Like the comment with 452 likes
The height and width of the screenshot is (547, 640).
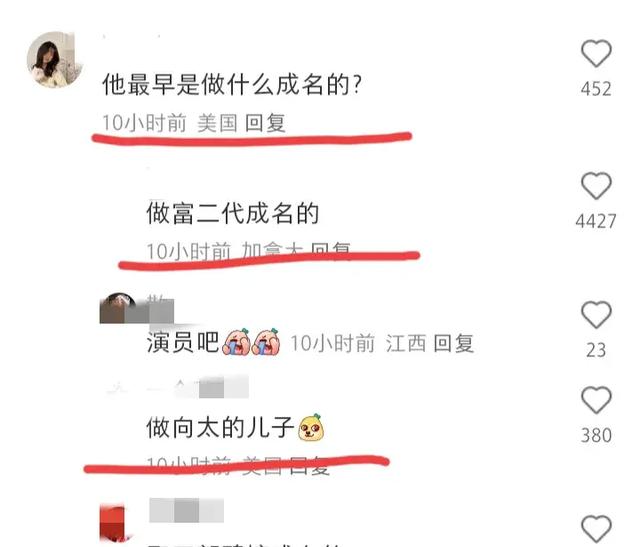click(x=596, y=53)
